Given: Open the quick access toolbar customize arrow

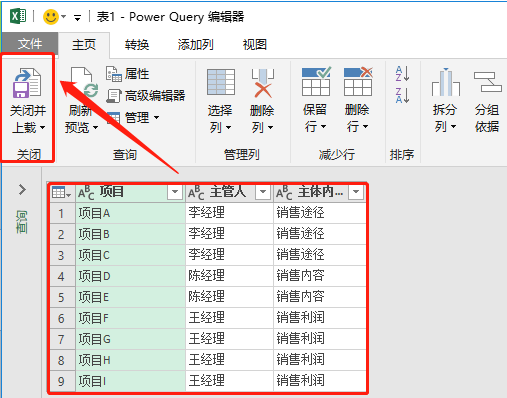Looking at the screenshot, I should coord(77,17).
